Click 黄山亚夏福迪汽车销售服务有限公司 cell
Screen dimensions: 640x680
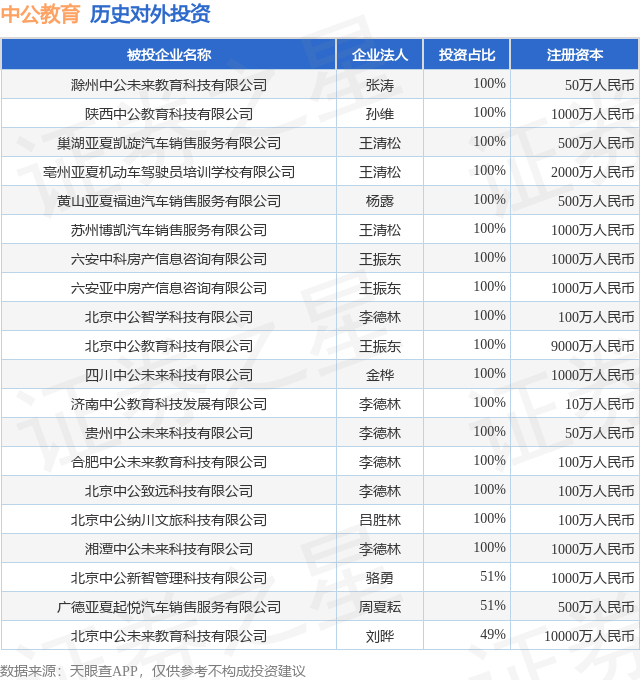pos(169,201)
